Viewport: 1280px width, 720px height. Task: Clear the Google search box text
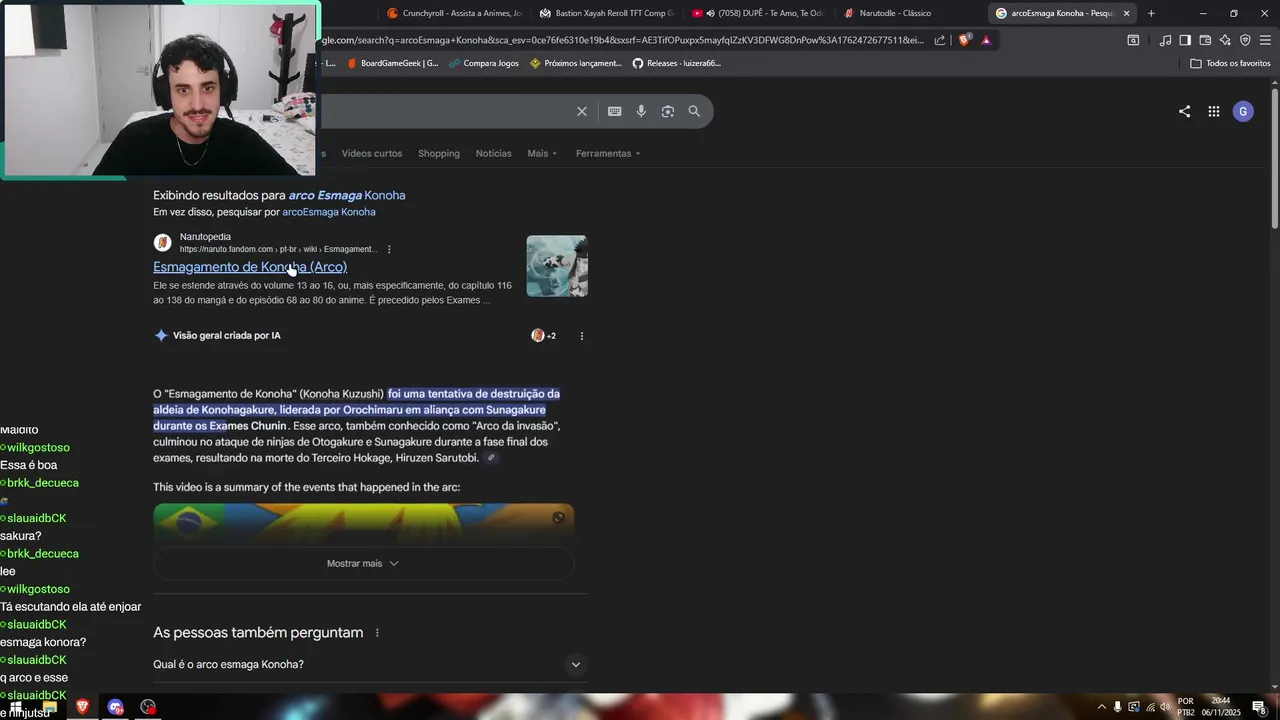point(582,111)
